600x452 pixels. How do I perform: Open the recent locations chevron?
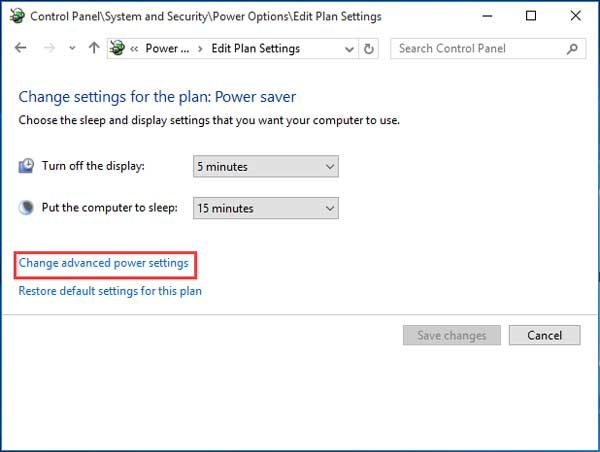click(x=71, y=49)
